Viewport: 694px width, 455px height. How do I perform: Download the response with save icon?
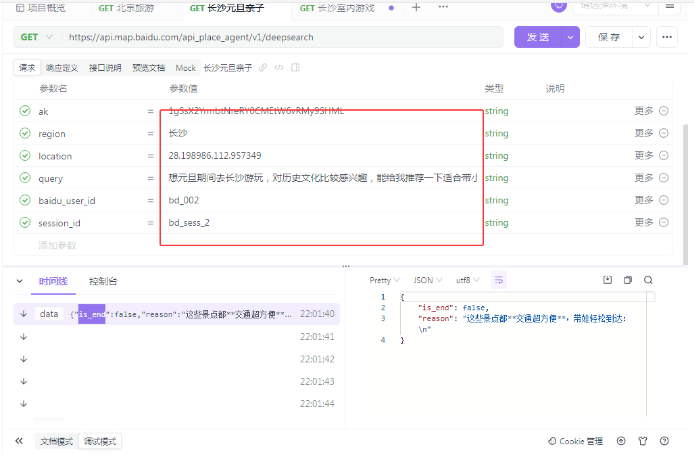click(x=607, y=280)
